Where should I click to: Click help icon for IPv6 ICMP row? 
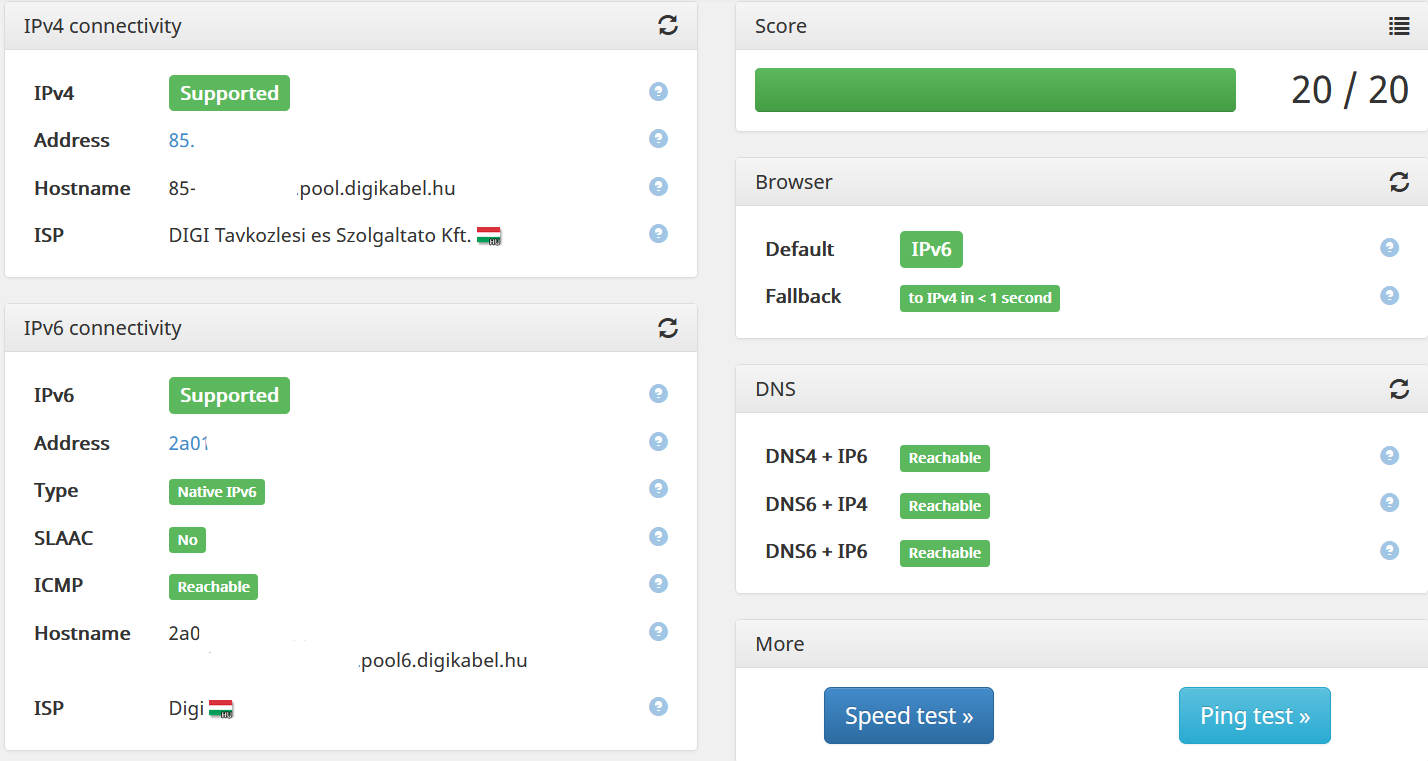tap(658, 584)
